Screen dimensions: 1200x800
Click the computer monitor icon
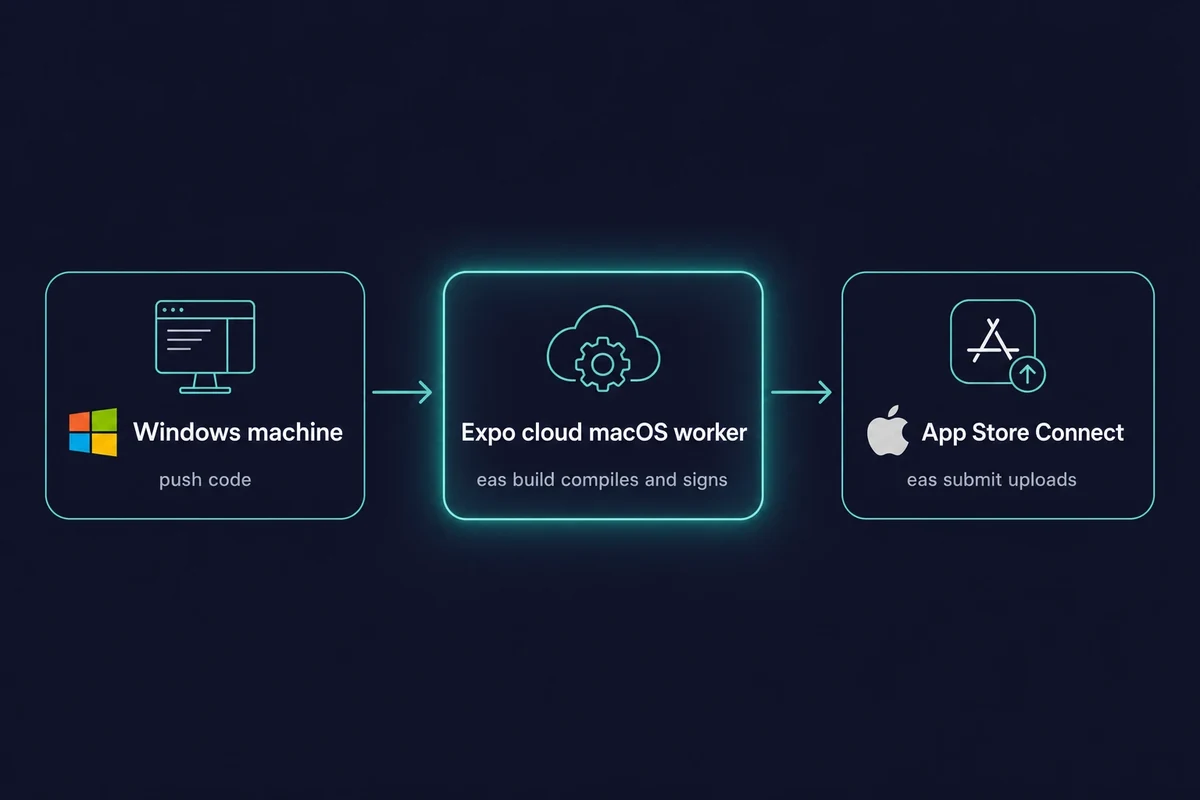(205, 347)
